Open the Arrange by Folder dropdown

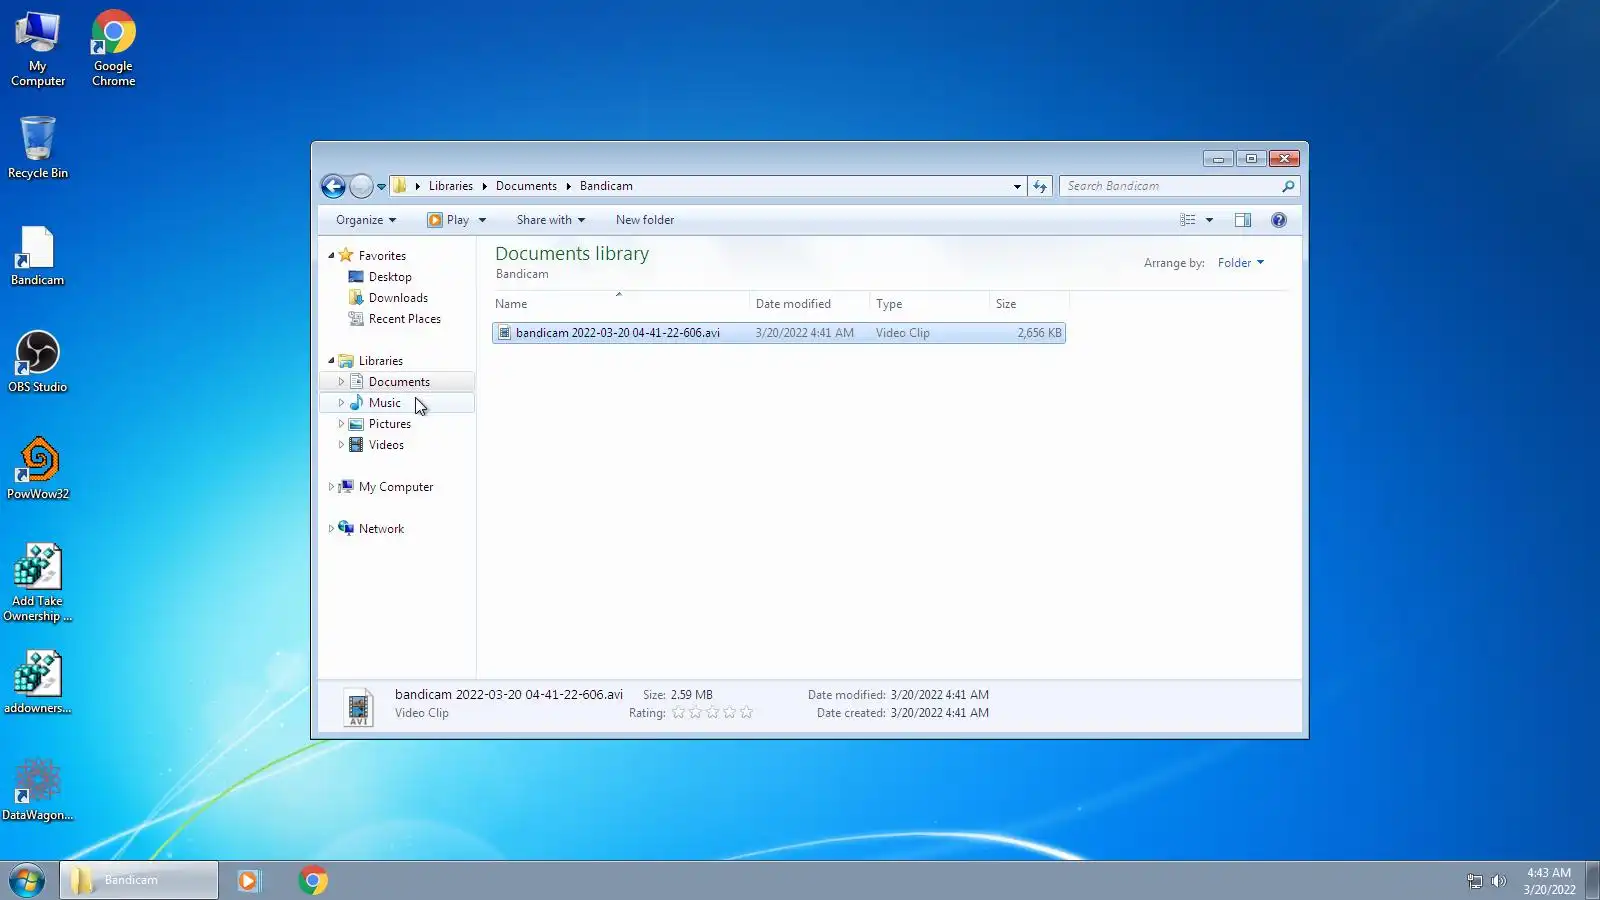click(x=1241, y=263)
